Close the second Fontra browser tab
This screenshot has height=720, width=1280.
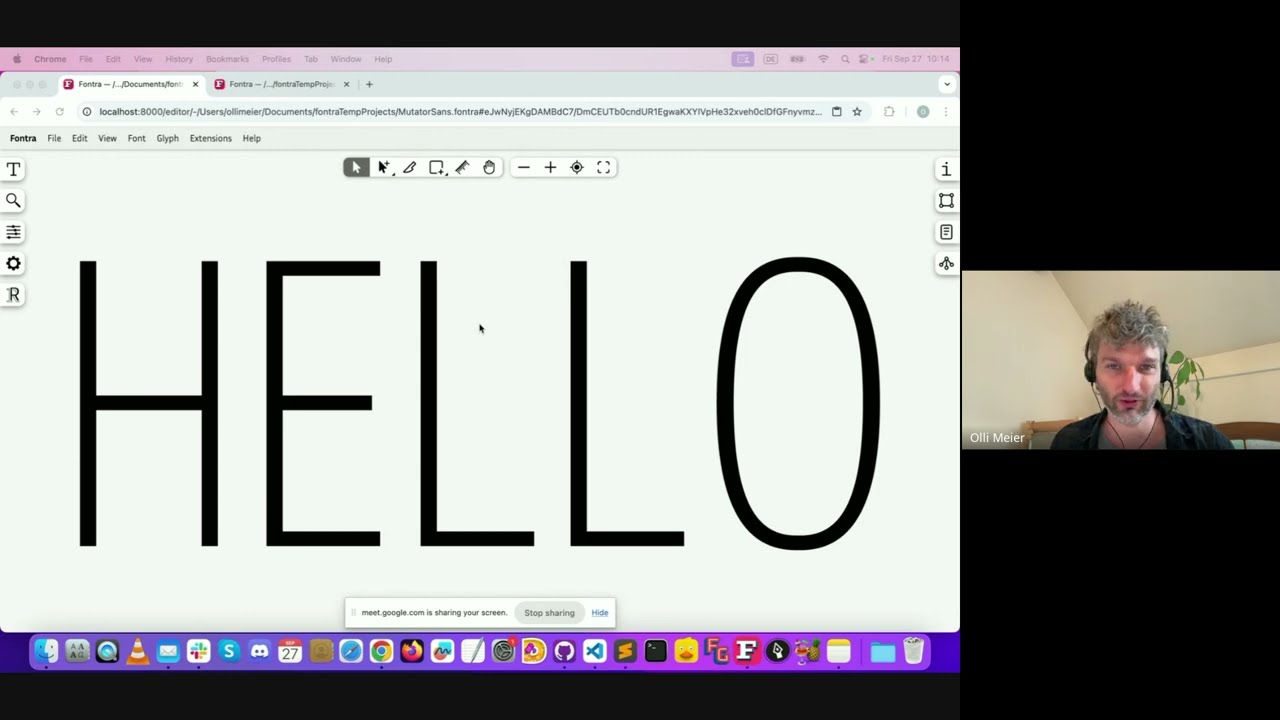(x=346, y=84)
